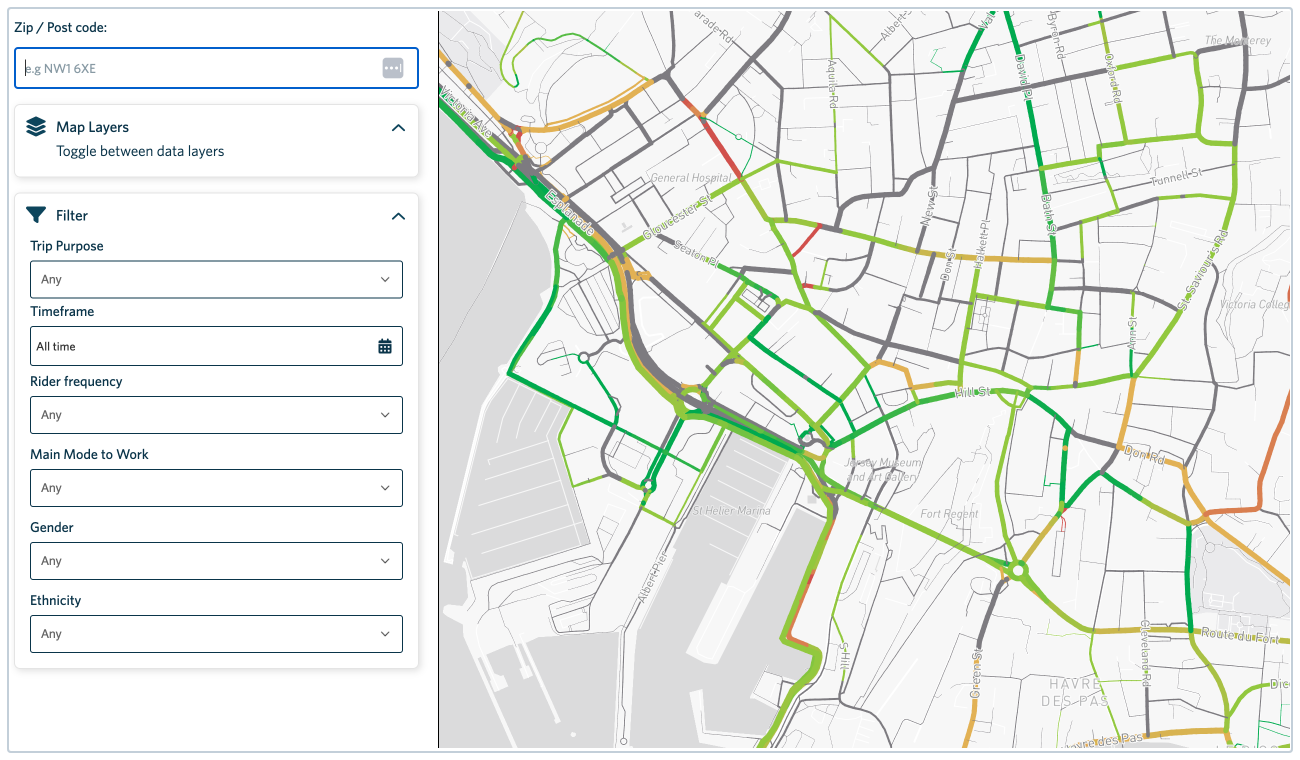
Task: Open the Gender dropdown
Action: click(216, 561)
